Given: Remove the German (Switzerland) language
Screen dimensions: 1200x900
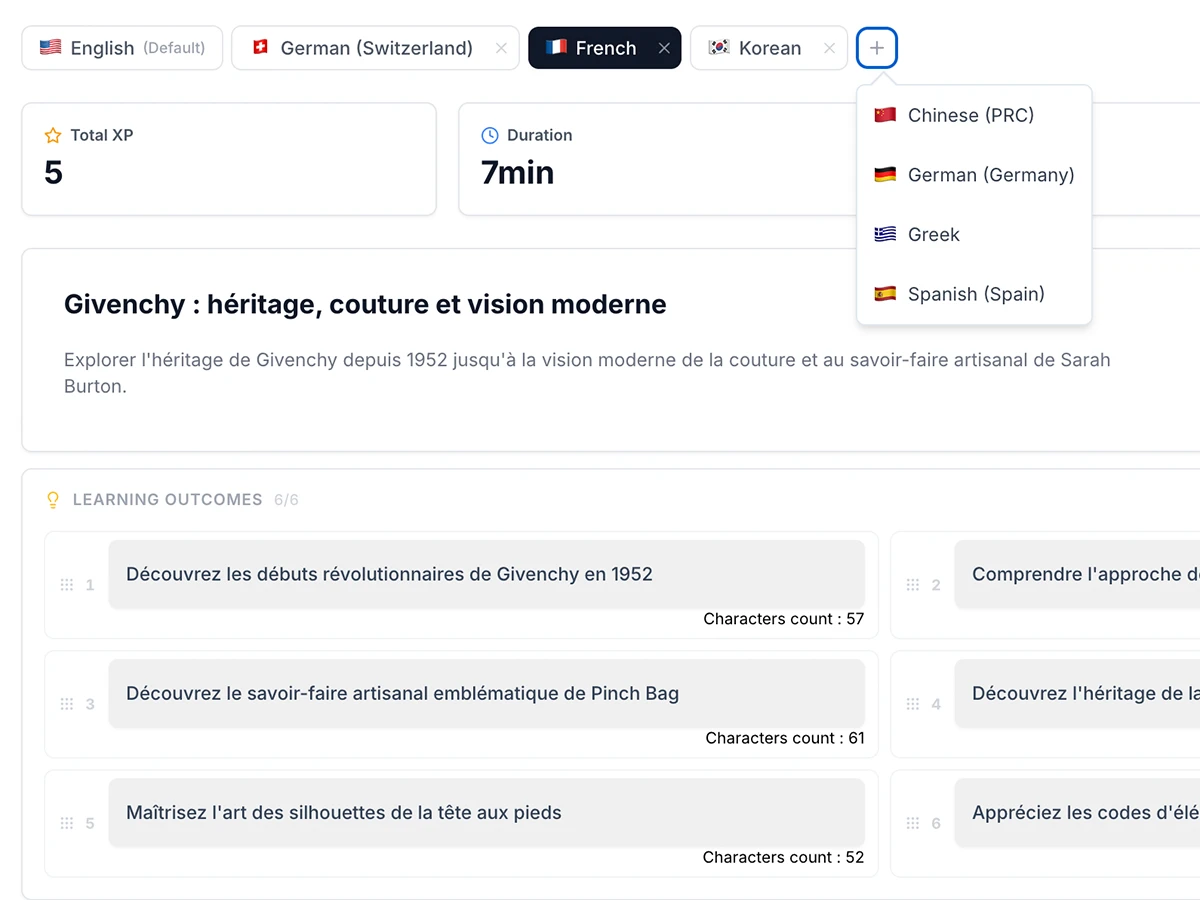Looking at the screenshot, I should tap(501, 47).
